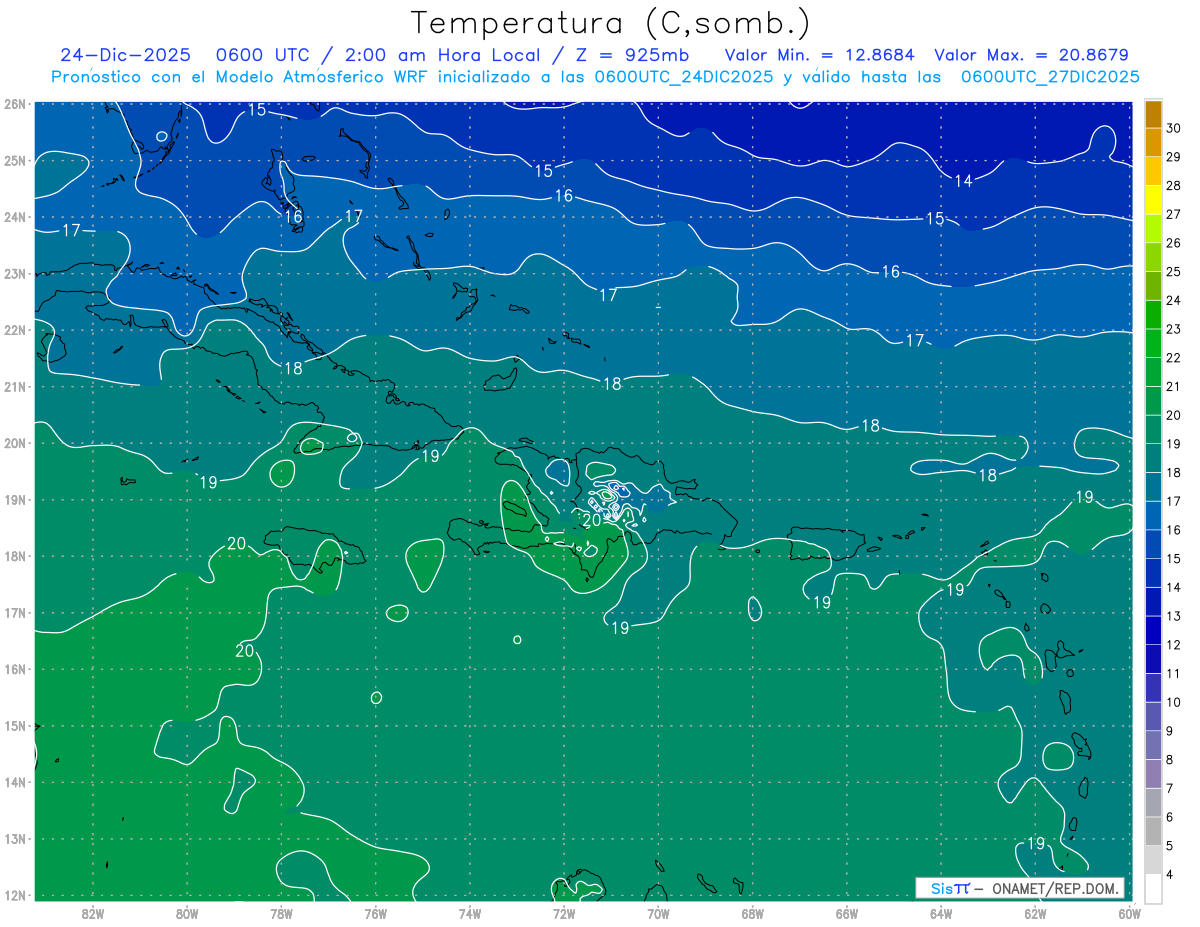Screen dimensions: 1200x927
Task: Select the initialization stamp "0600UTC_24DIC2025"
Action: click(684, 77)
